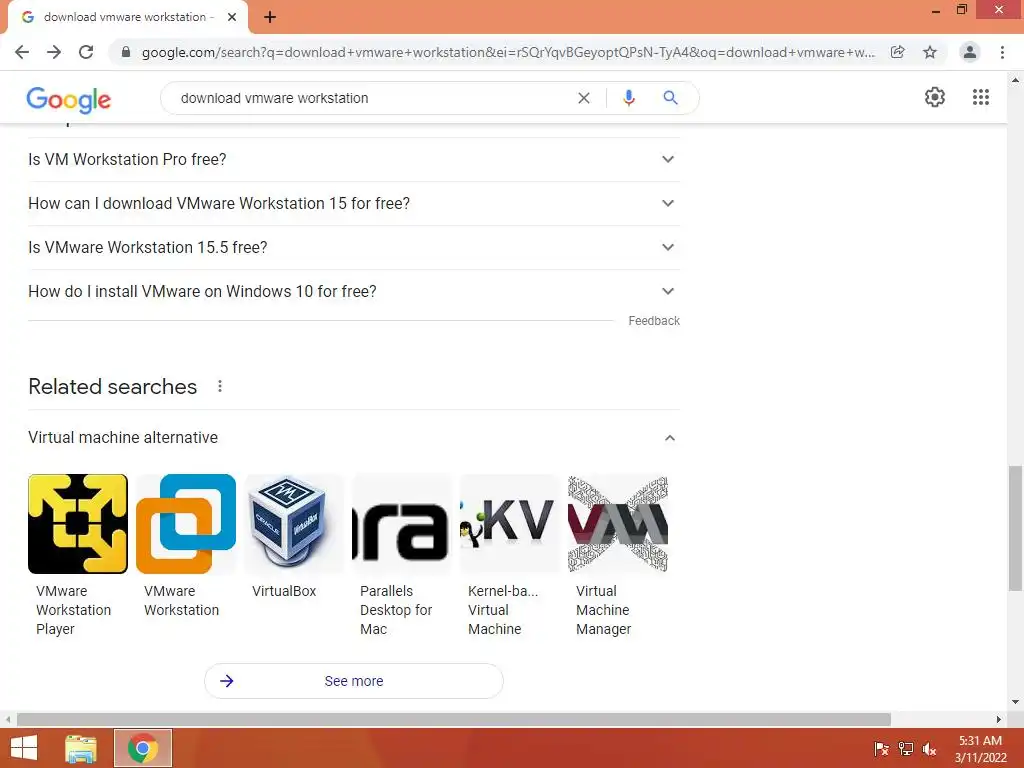This screenshot has width=1024, height=768.
Task: Click the muted speaker volume icon
Action: (929, 749)
